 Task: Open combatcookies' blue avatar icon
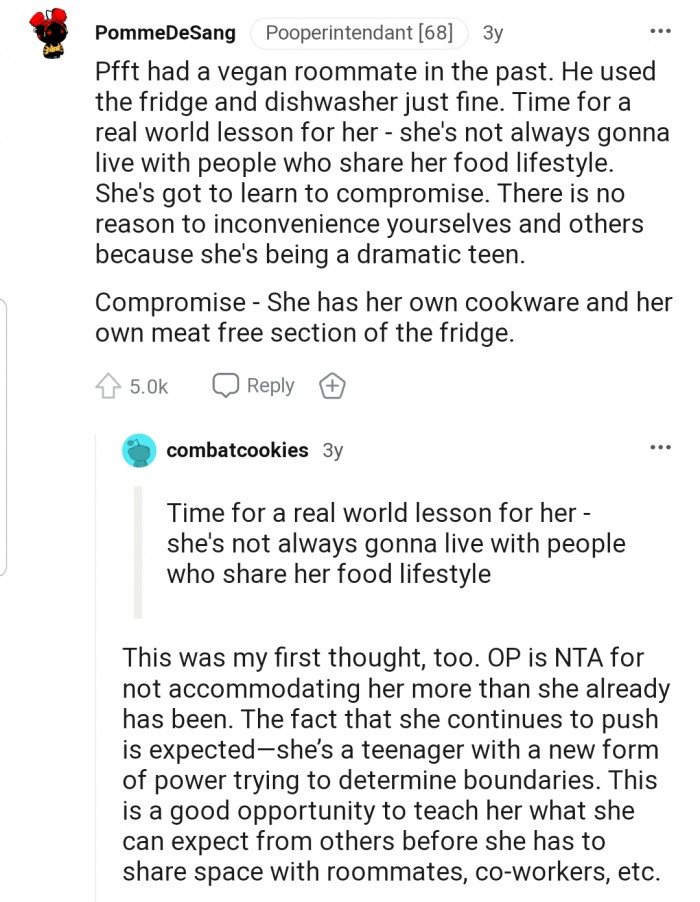pos(139,451)
